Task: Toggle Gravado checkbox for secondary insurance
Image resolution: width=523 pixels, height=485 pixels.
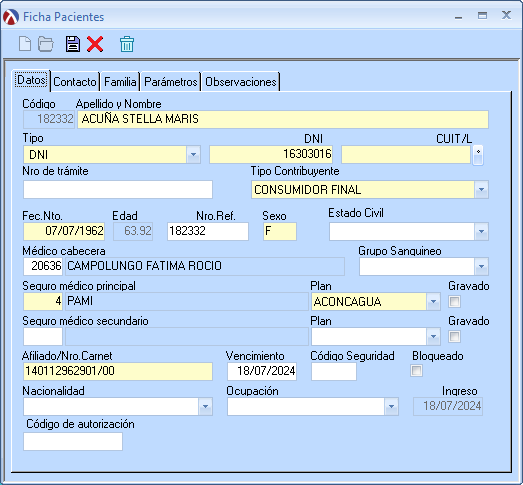Action: pyautogui.click(x=454, y=336)
